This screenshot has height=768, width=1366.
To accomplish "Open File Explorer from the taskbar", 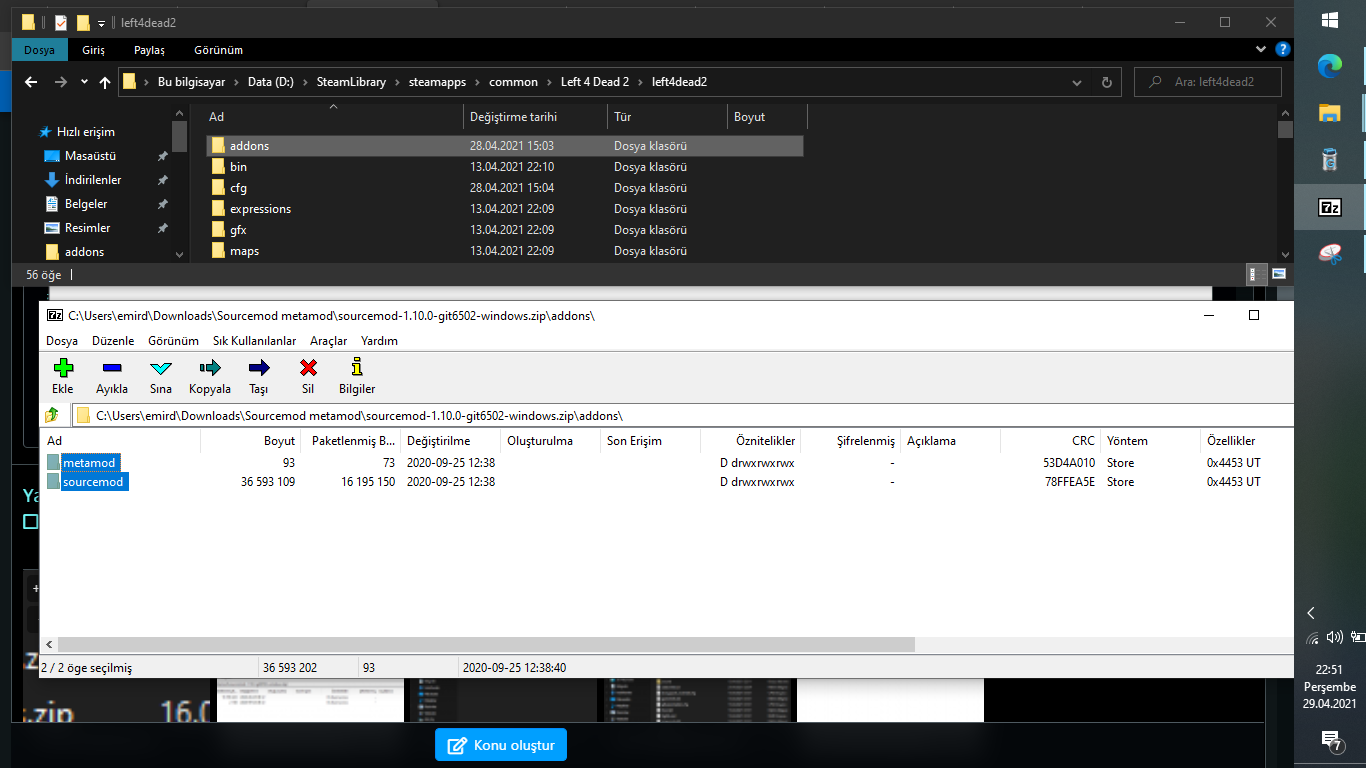I will [1330, 112].
